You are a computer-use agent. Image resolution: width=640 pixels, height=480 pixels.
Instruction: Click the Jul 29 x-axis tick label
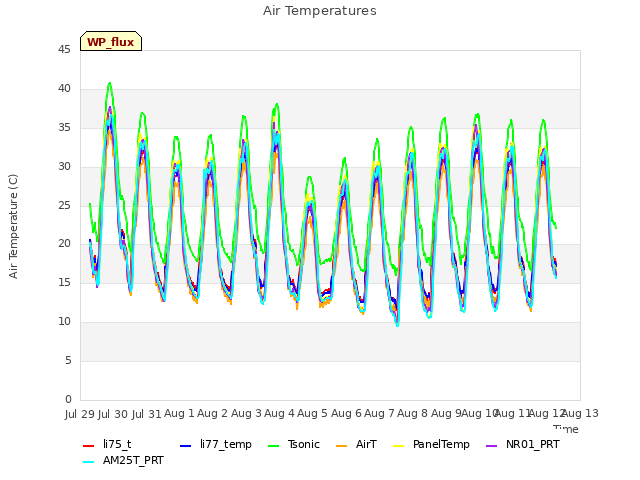[x=80, y=413]
